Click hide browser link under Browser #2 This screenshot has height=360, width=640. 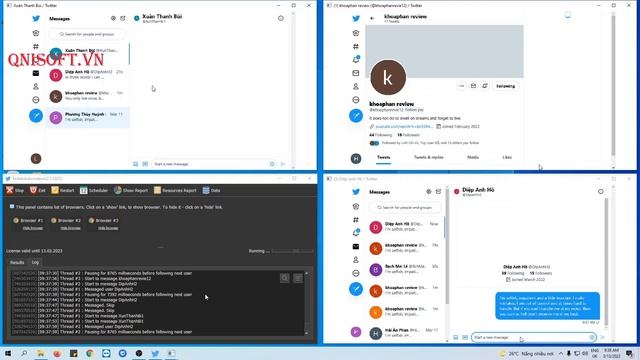click(70, 228)
